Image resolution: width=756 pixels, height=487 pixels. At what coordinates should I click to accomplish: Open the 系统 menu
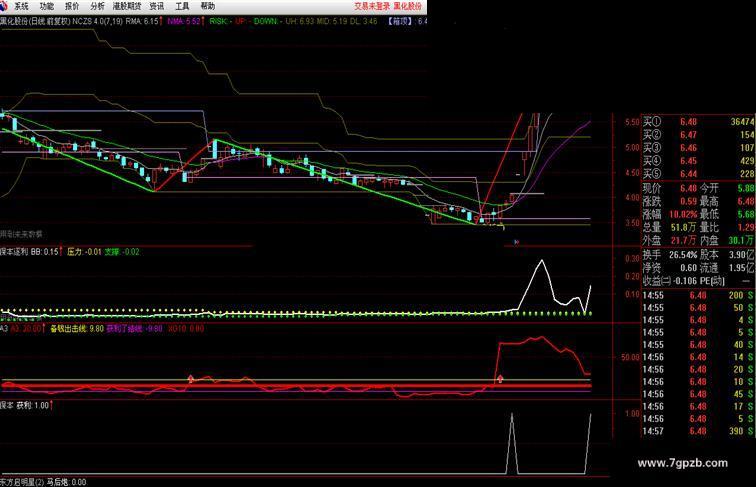click(21, 6)
